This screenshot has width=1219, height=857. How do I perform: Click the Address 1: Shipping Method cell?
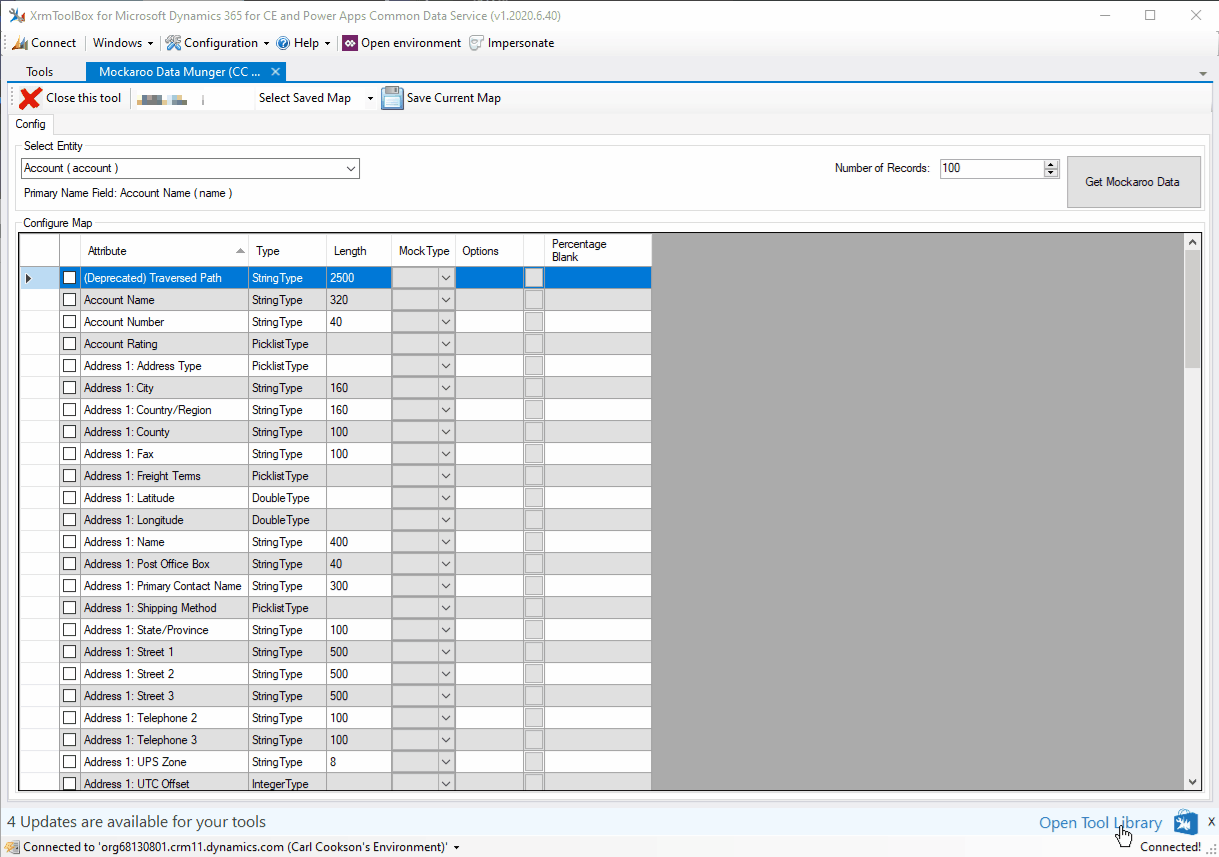[x=165, y=608]
